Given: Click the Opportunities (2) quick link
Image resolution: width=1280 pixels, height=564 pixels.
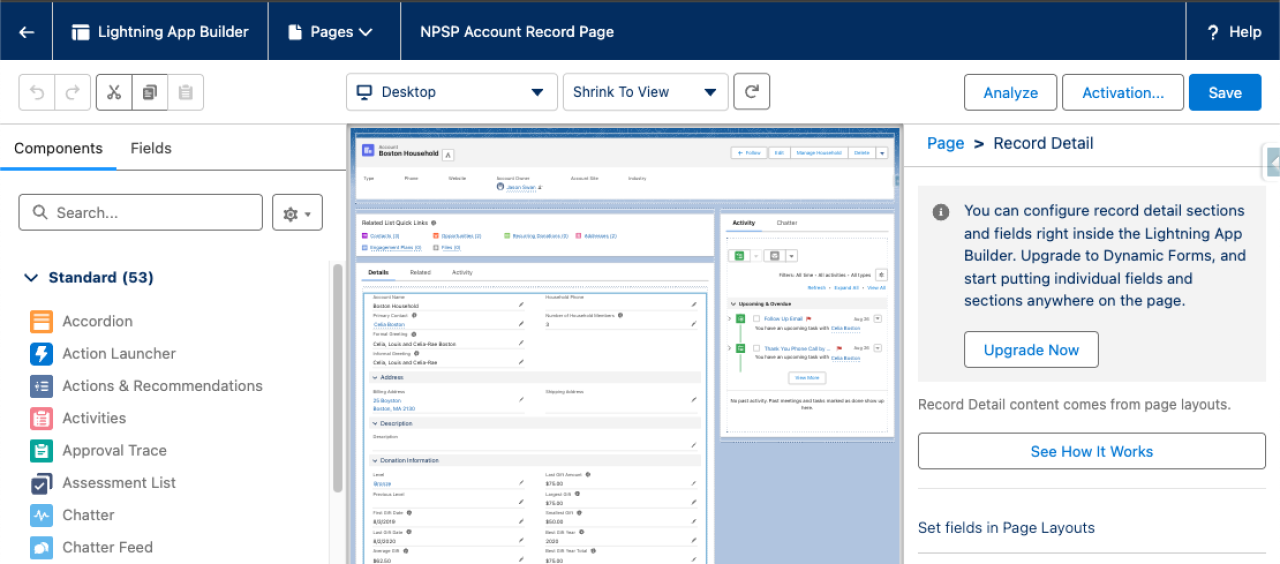Looking at the screenshot, I should [460, 236].
